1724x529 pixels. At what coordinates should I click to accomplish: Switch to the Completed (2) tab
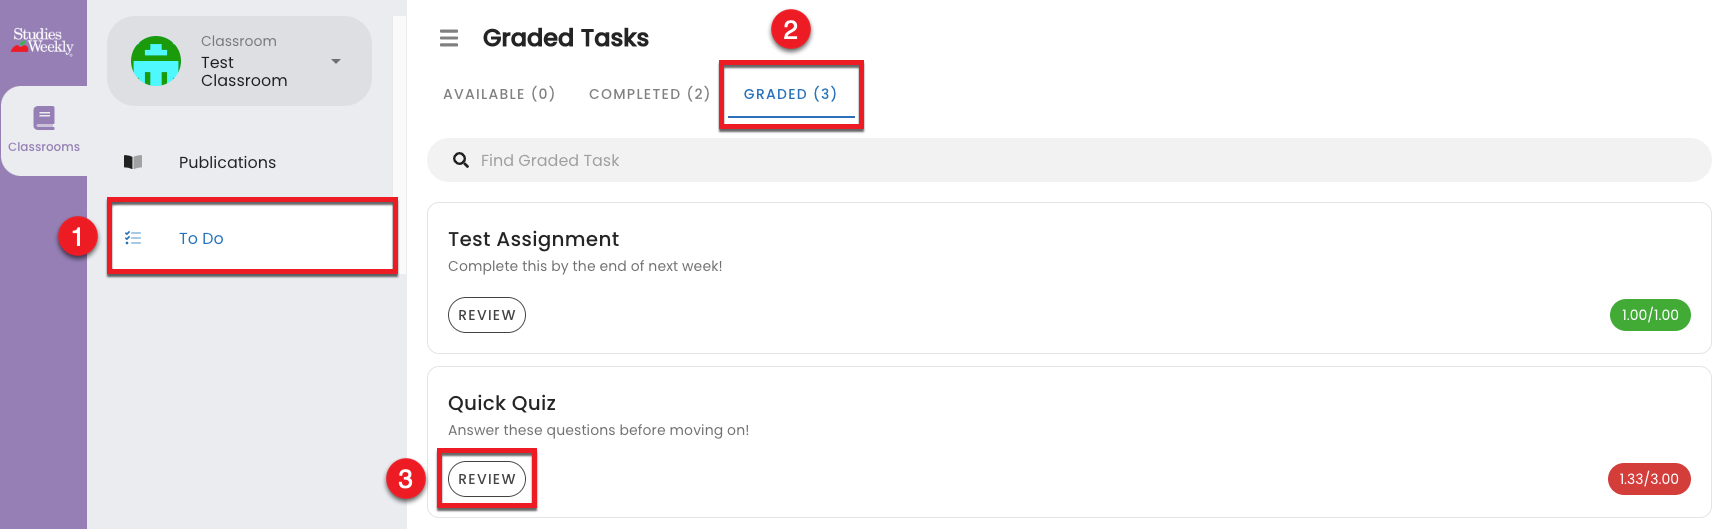[x=649, y=94]
